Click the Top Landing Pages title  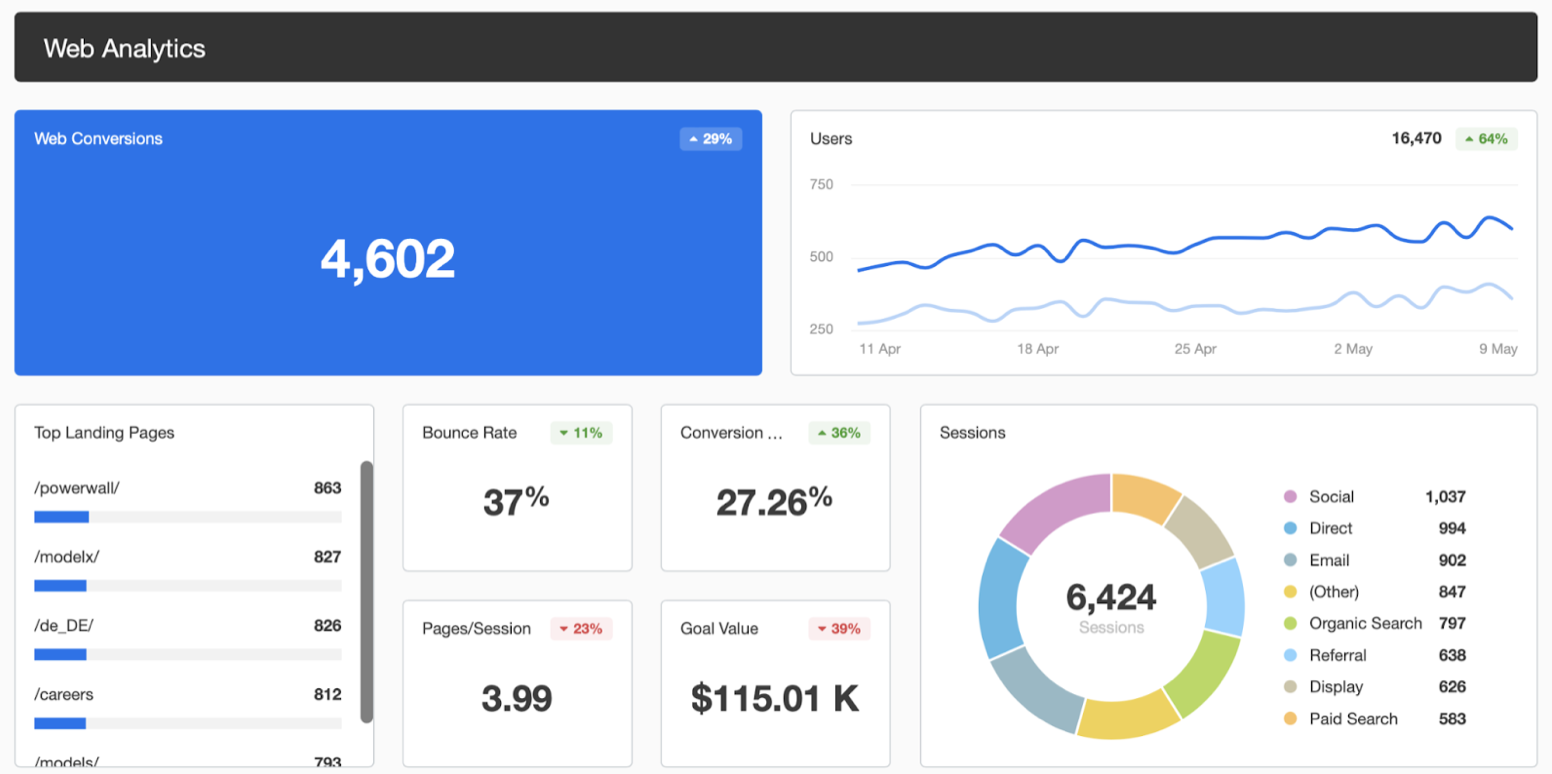pyautogui.click(x=104, y=433)
